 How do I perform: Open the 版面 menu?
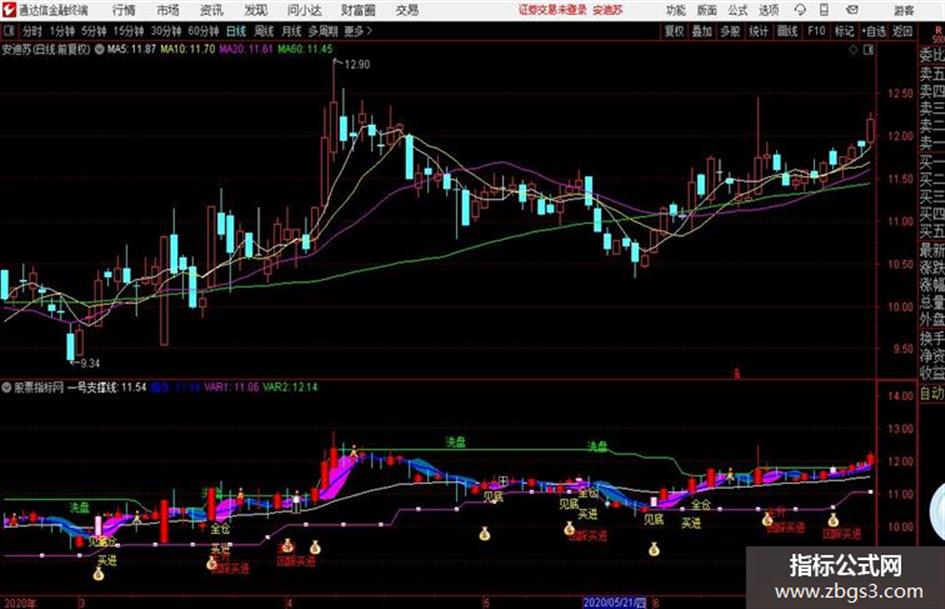point(706,10)
